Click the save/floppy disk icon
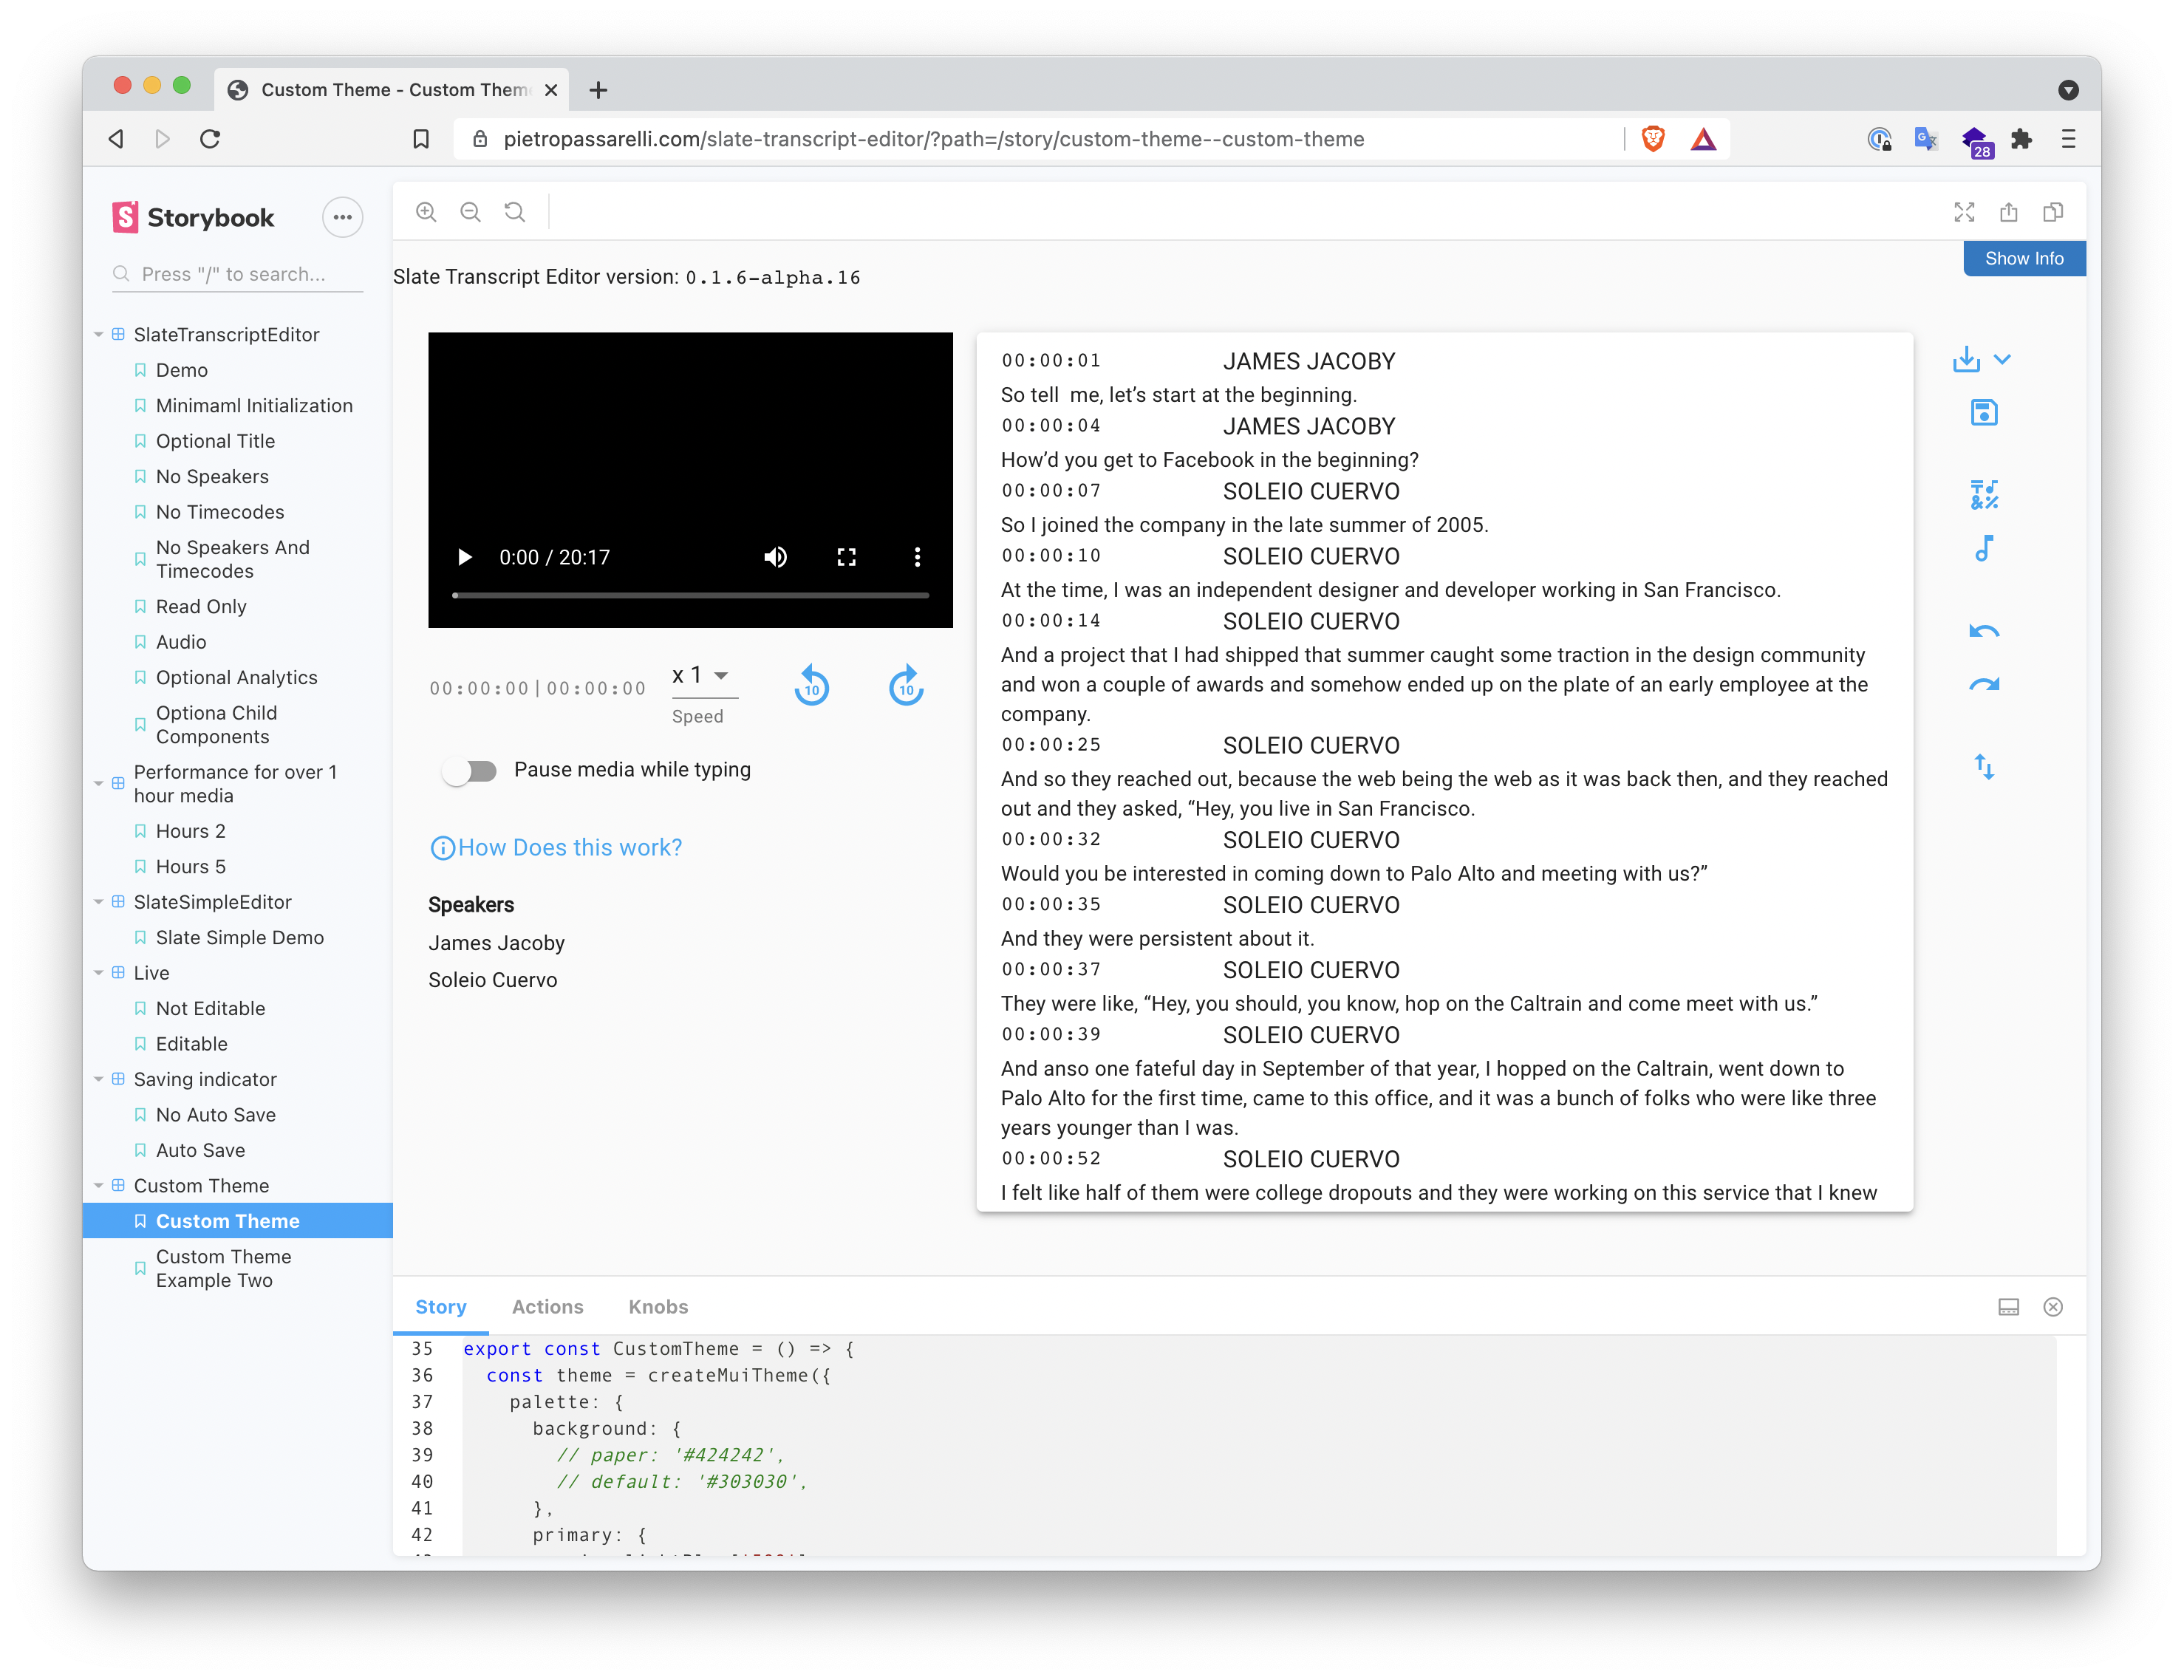Viewport: 2184px width, 1680px height. pyautogui.click(x=1981, y=413)
